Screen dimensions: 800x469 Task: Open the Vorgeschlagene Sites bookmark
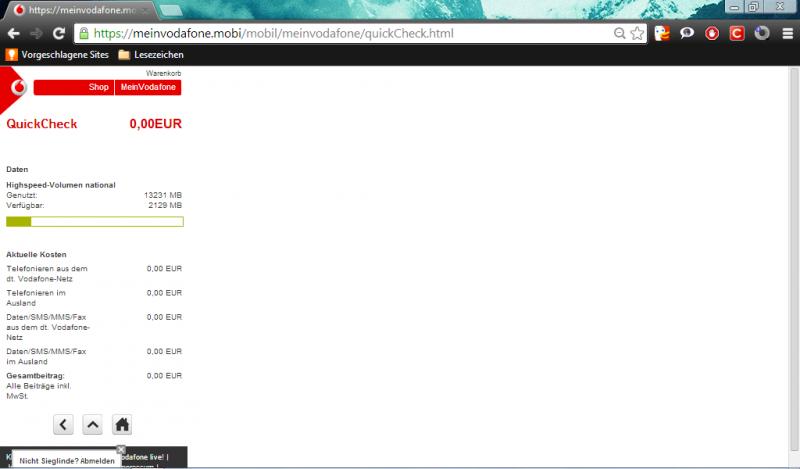pyautogui.click(x=57, y=55)
